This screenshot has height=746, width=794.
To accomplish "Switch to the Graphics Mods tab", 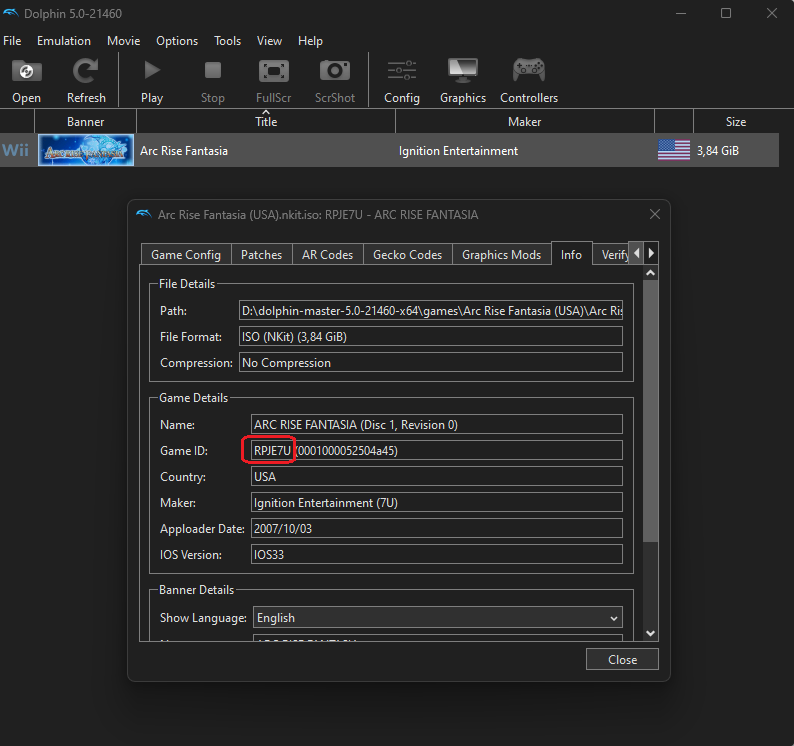I will point(501,255).
